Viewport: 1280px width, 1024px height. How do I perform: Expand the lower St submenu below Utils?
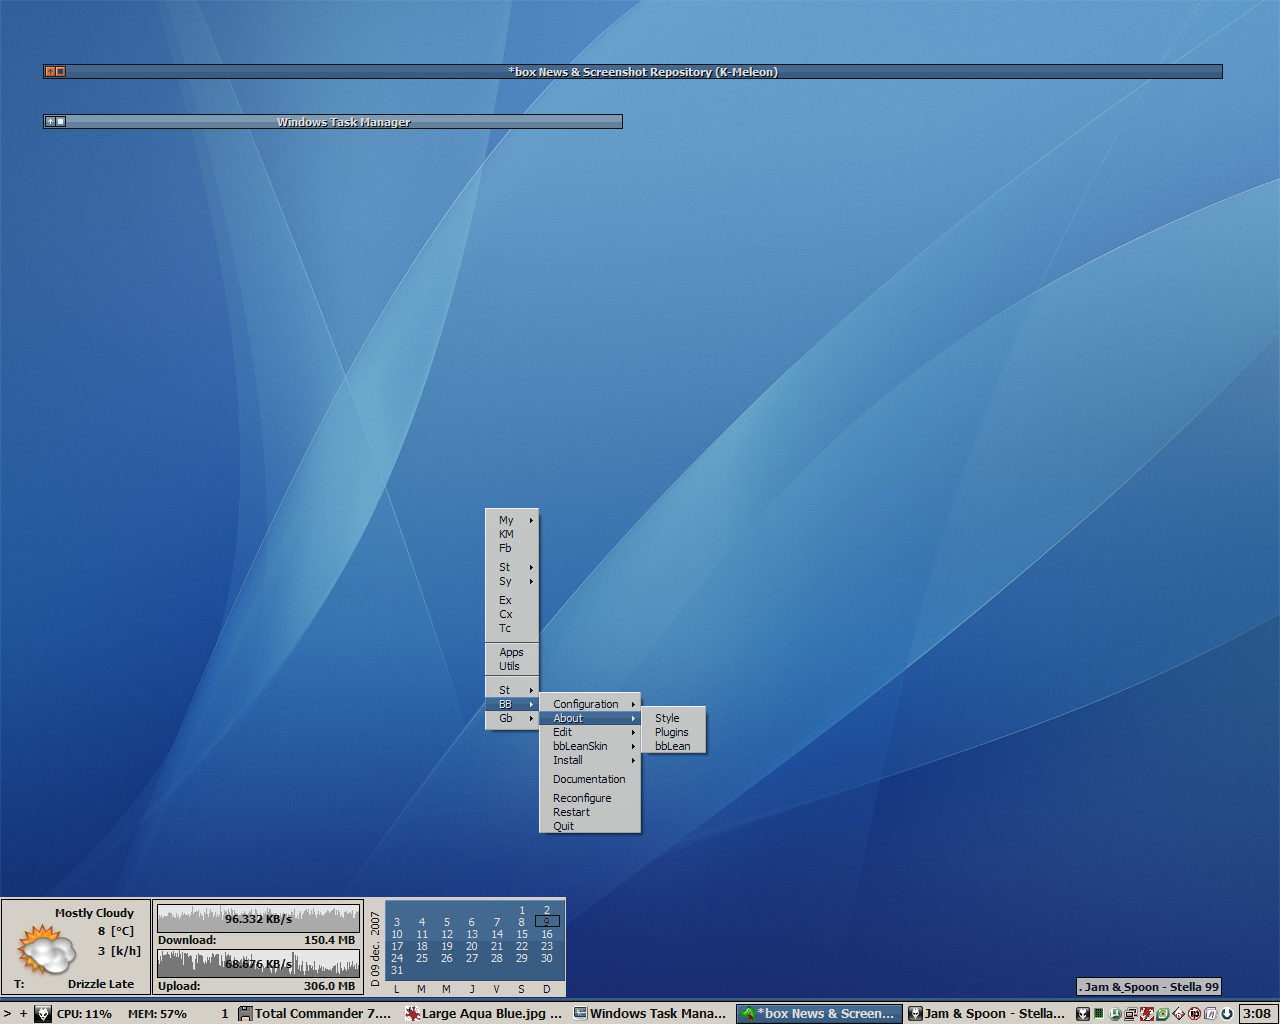512,690
